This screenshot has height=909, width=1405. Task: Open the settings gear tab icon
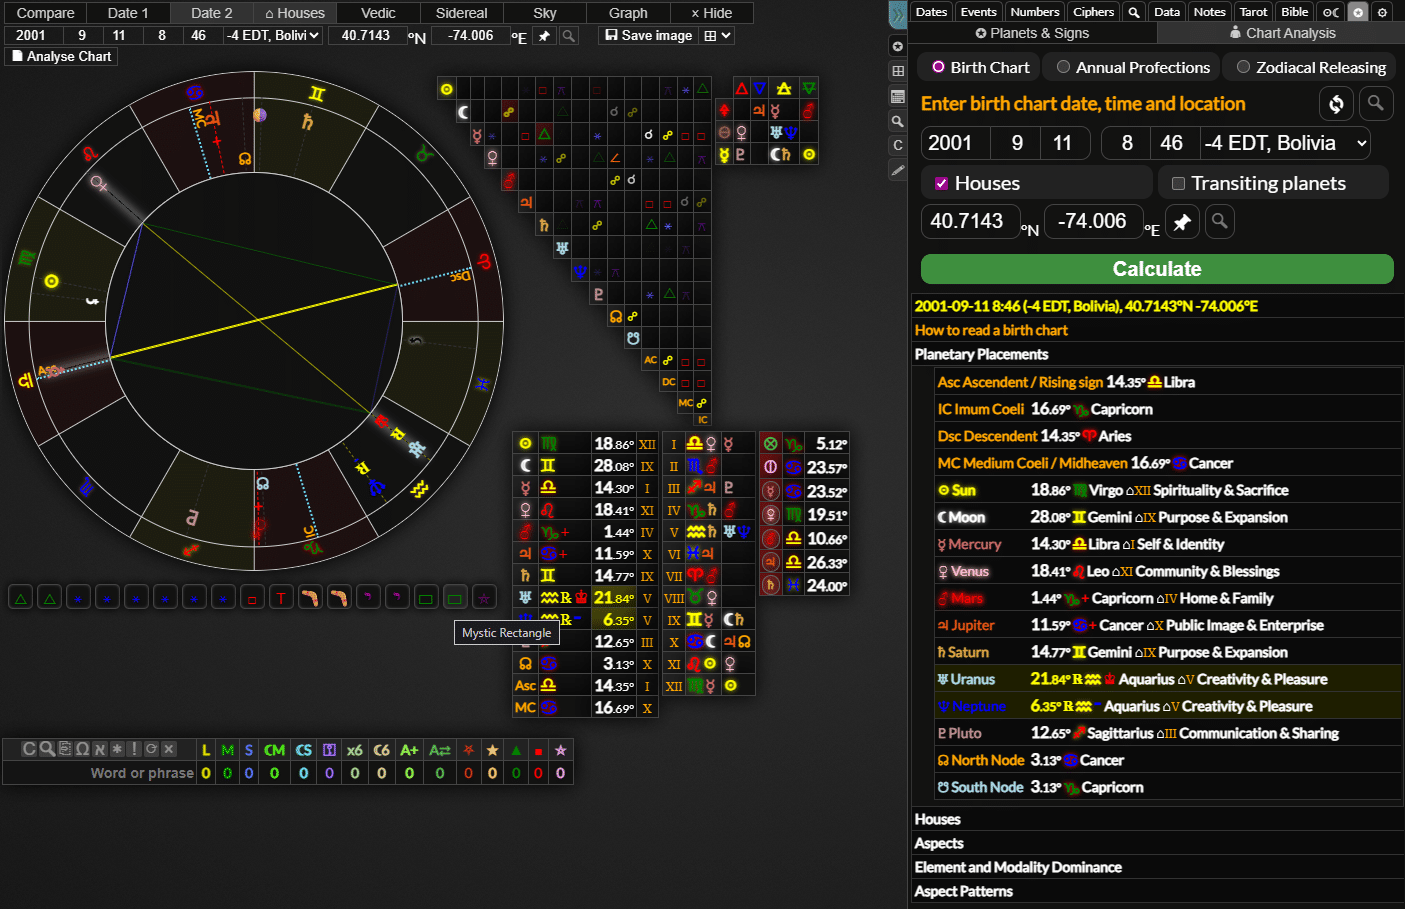[x=1382, y=12]
